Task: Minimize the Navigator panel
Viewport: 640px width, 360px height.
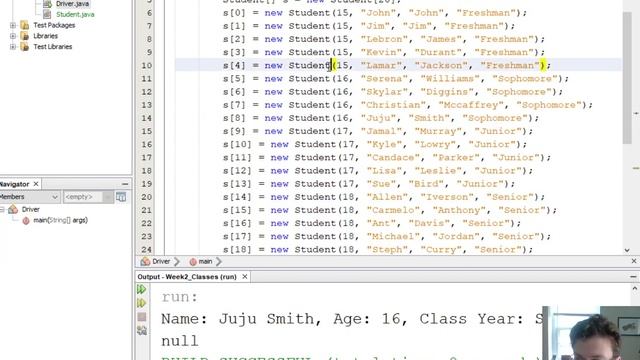Action: click(x=125, y=184)
